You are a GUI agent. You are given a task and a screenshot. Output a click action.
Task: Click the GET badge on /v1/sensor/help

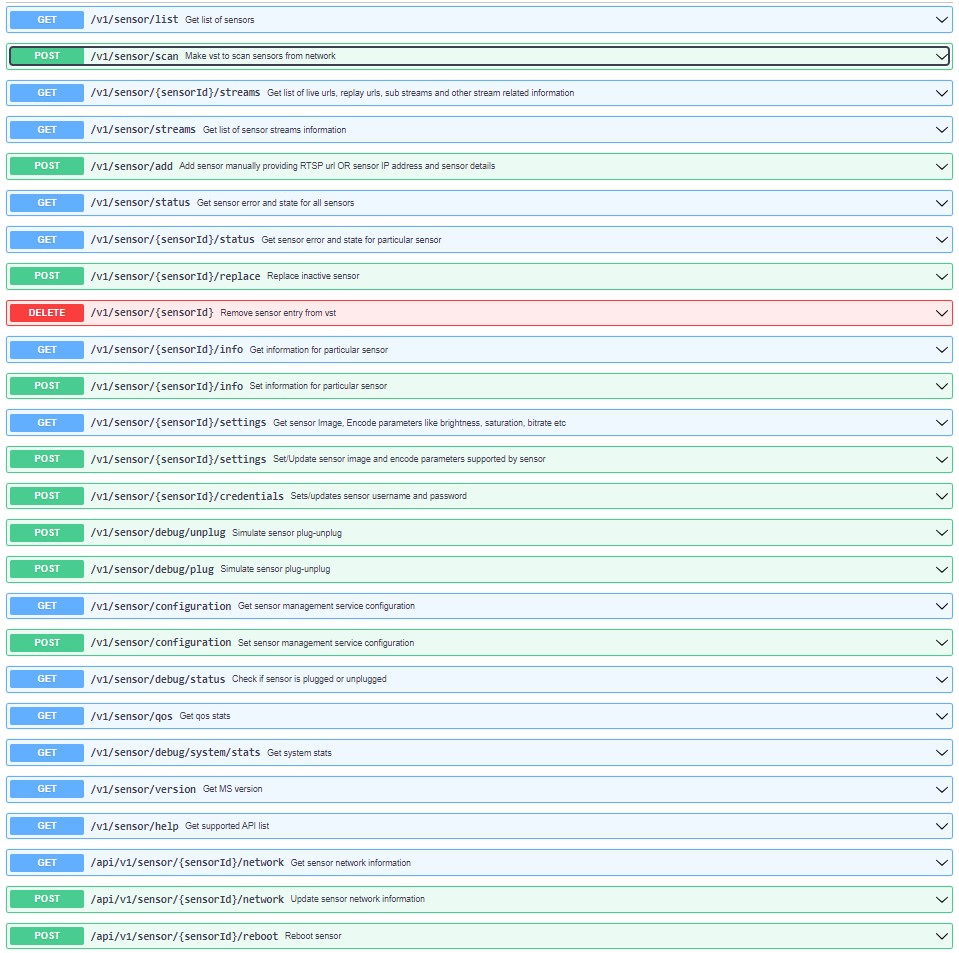(x=45, y=825)
